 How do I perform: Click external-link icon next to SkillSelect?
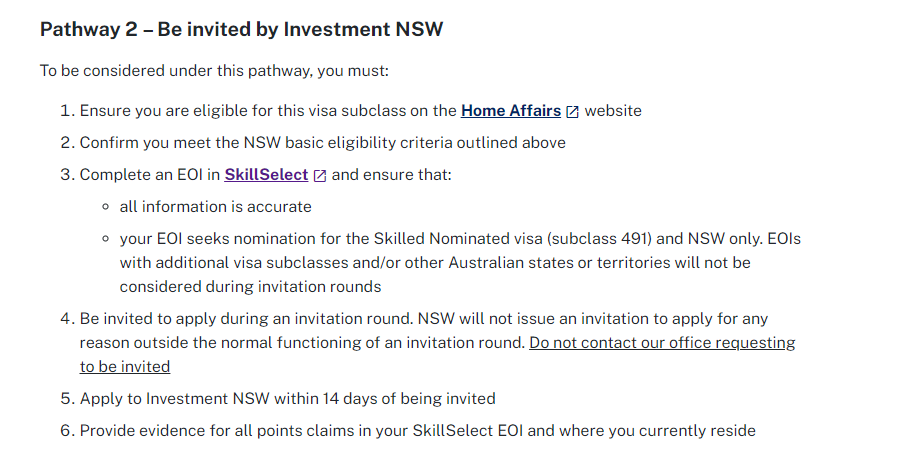pos(320,176)
